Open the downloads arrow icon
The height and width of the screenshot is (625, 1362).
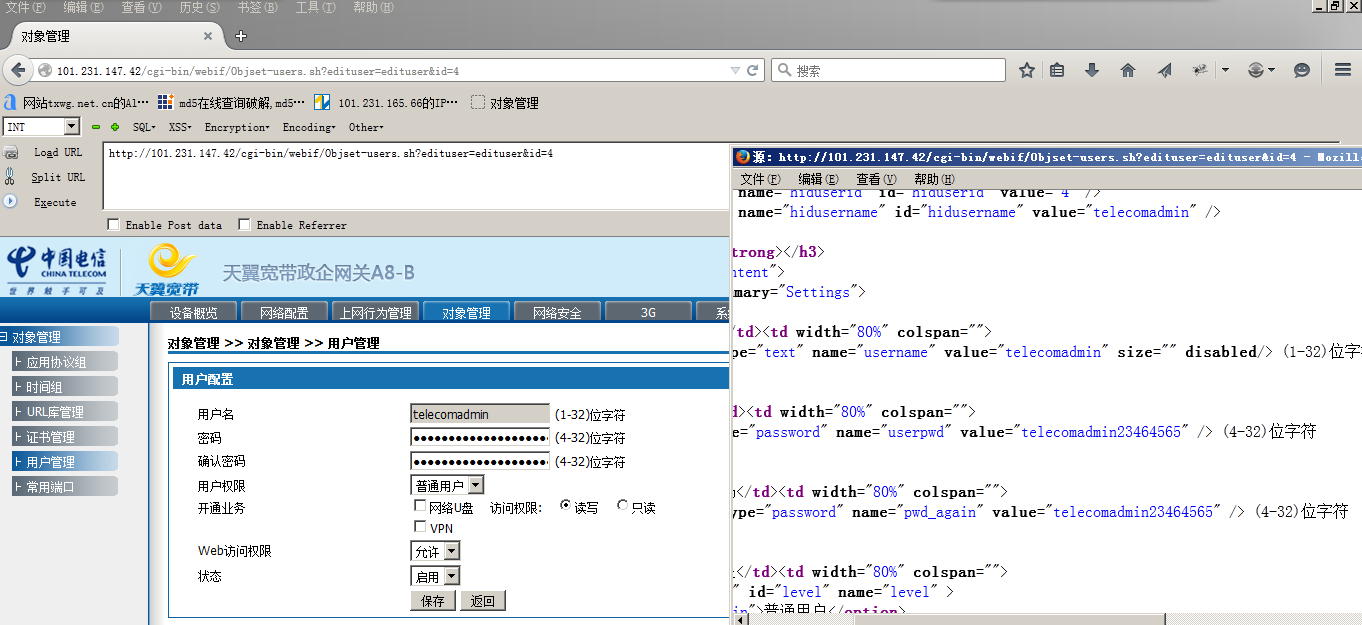click(1092, 71)
